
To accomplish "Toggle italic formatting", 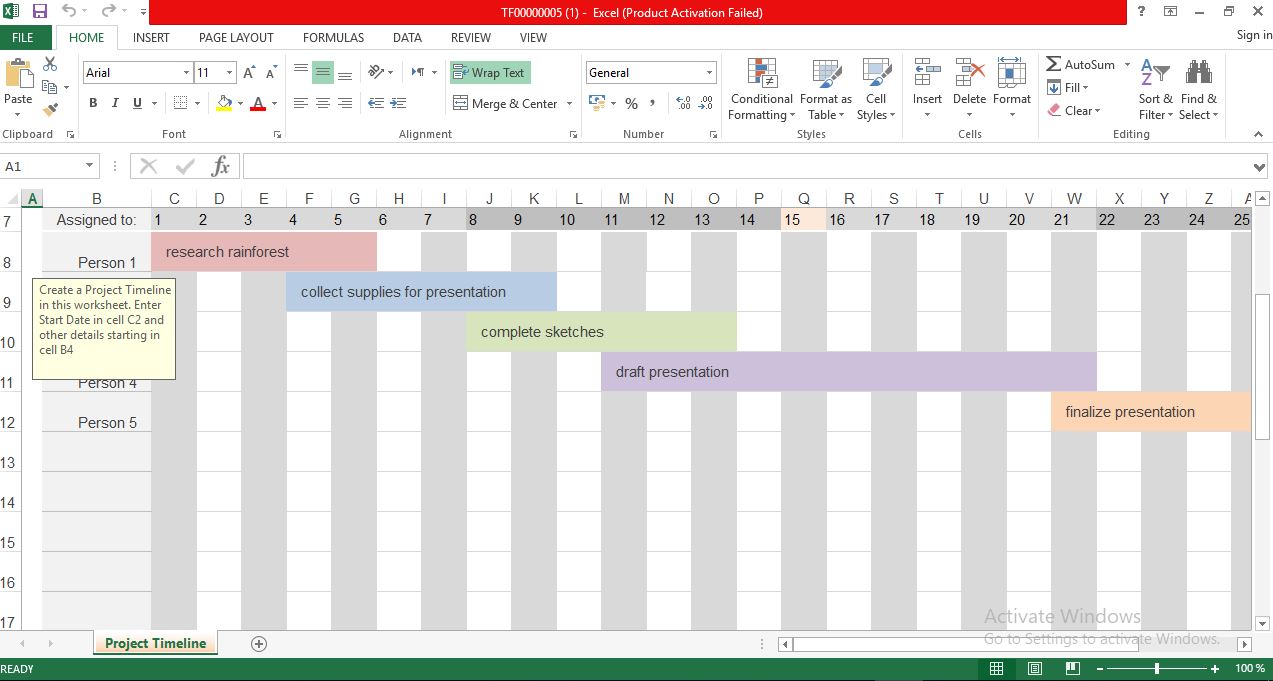I will coord(111,103).
